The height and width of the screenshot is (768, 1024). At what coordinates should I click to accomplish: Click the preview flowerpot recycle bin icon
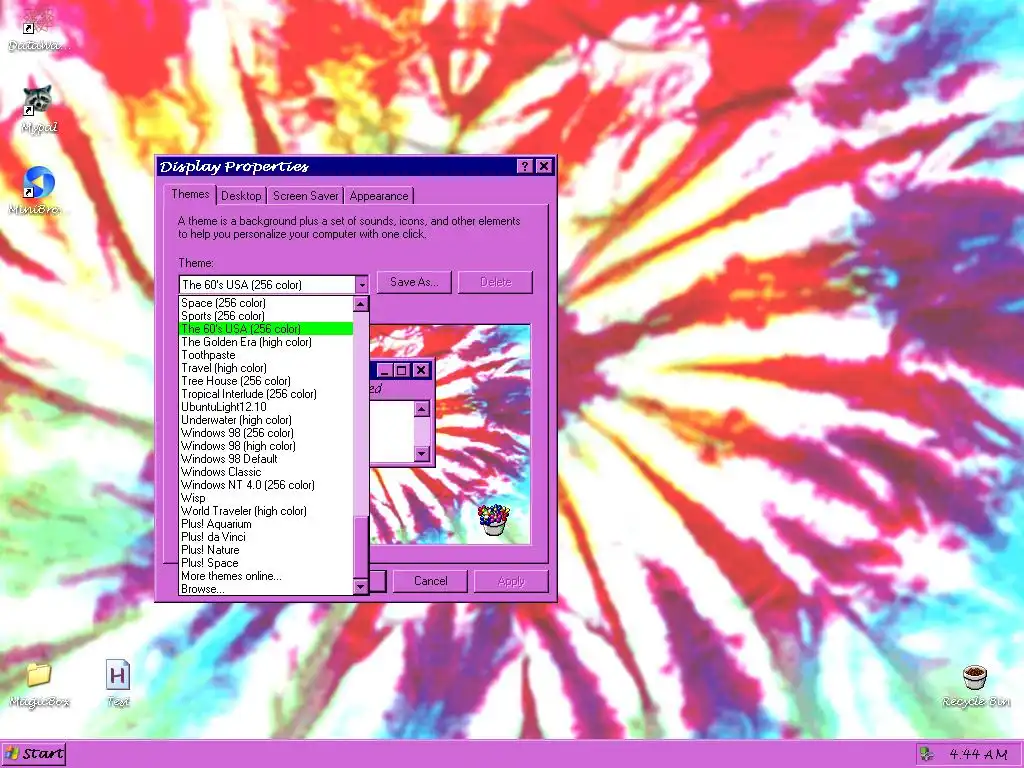click(x=494, y=520)
